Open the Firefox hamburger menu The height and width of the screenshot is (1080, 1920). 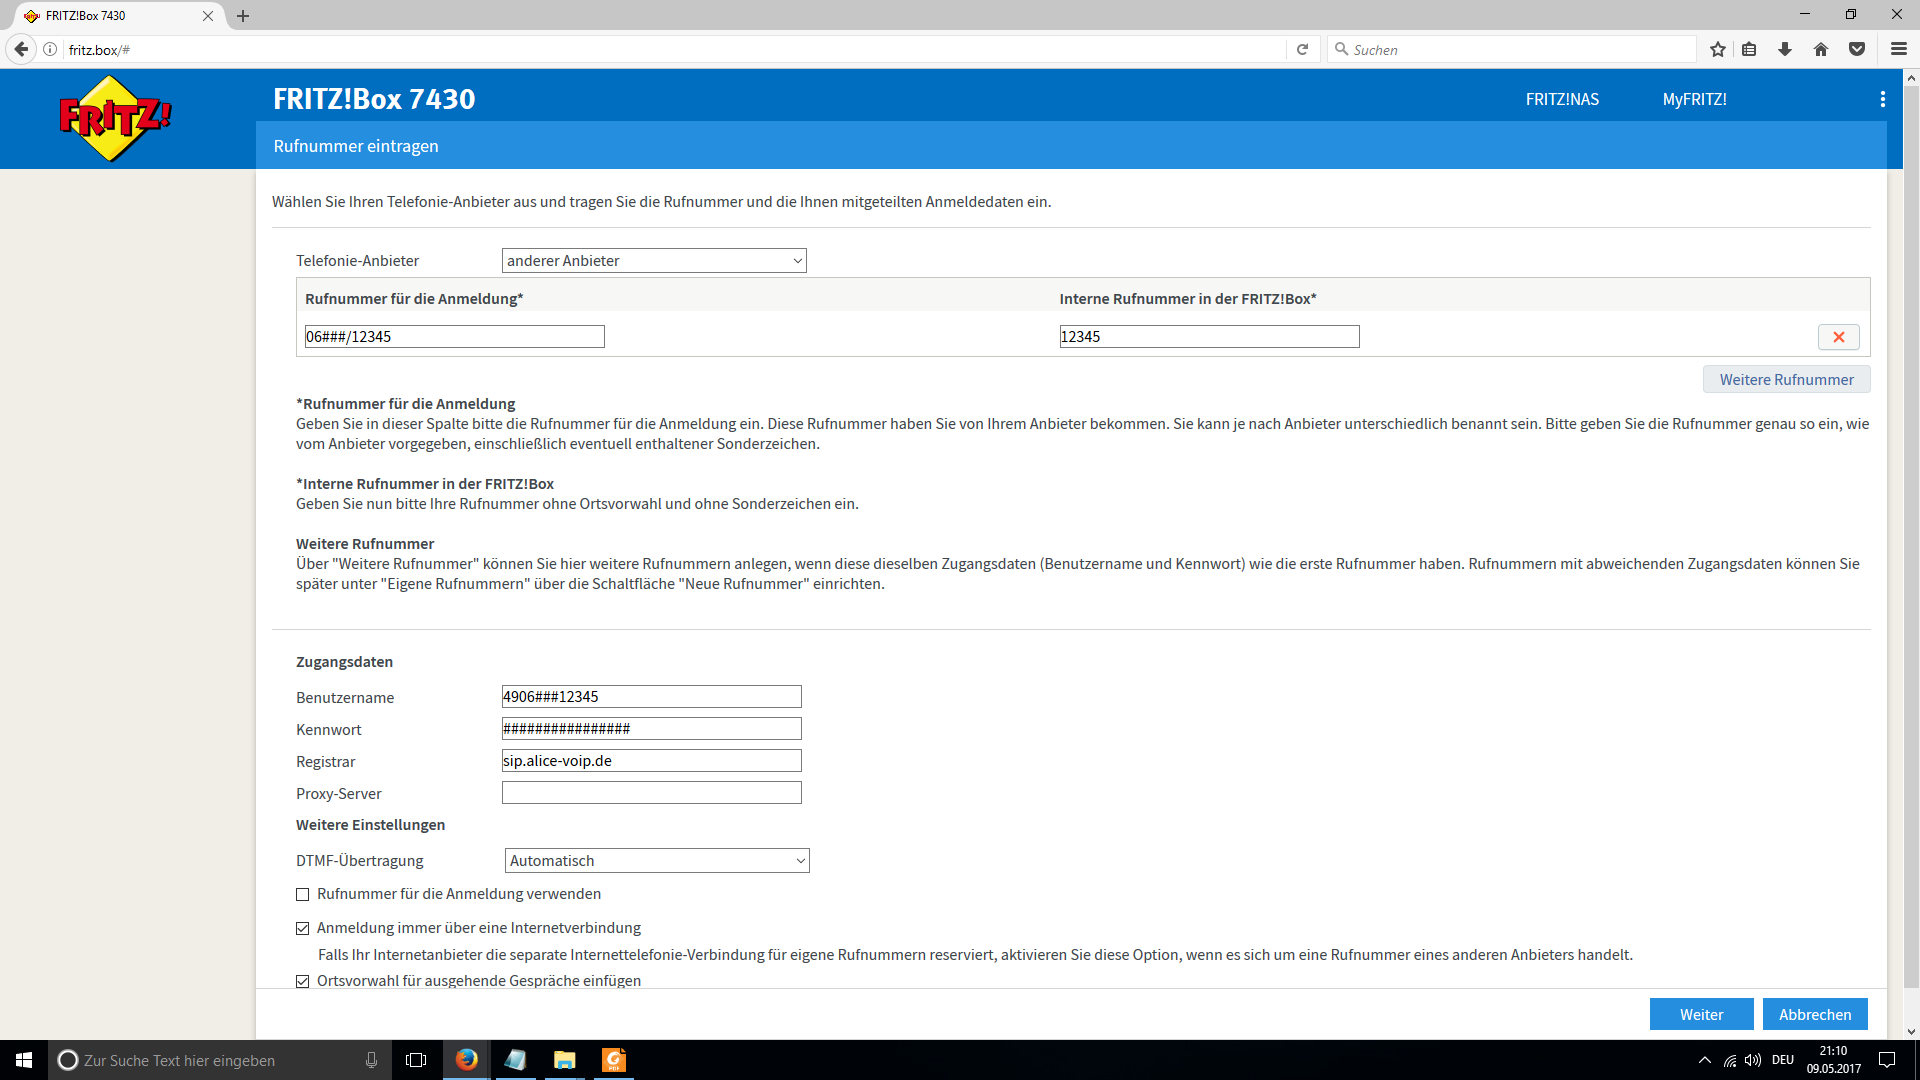tap(1898, 49)
